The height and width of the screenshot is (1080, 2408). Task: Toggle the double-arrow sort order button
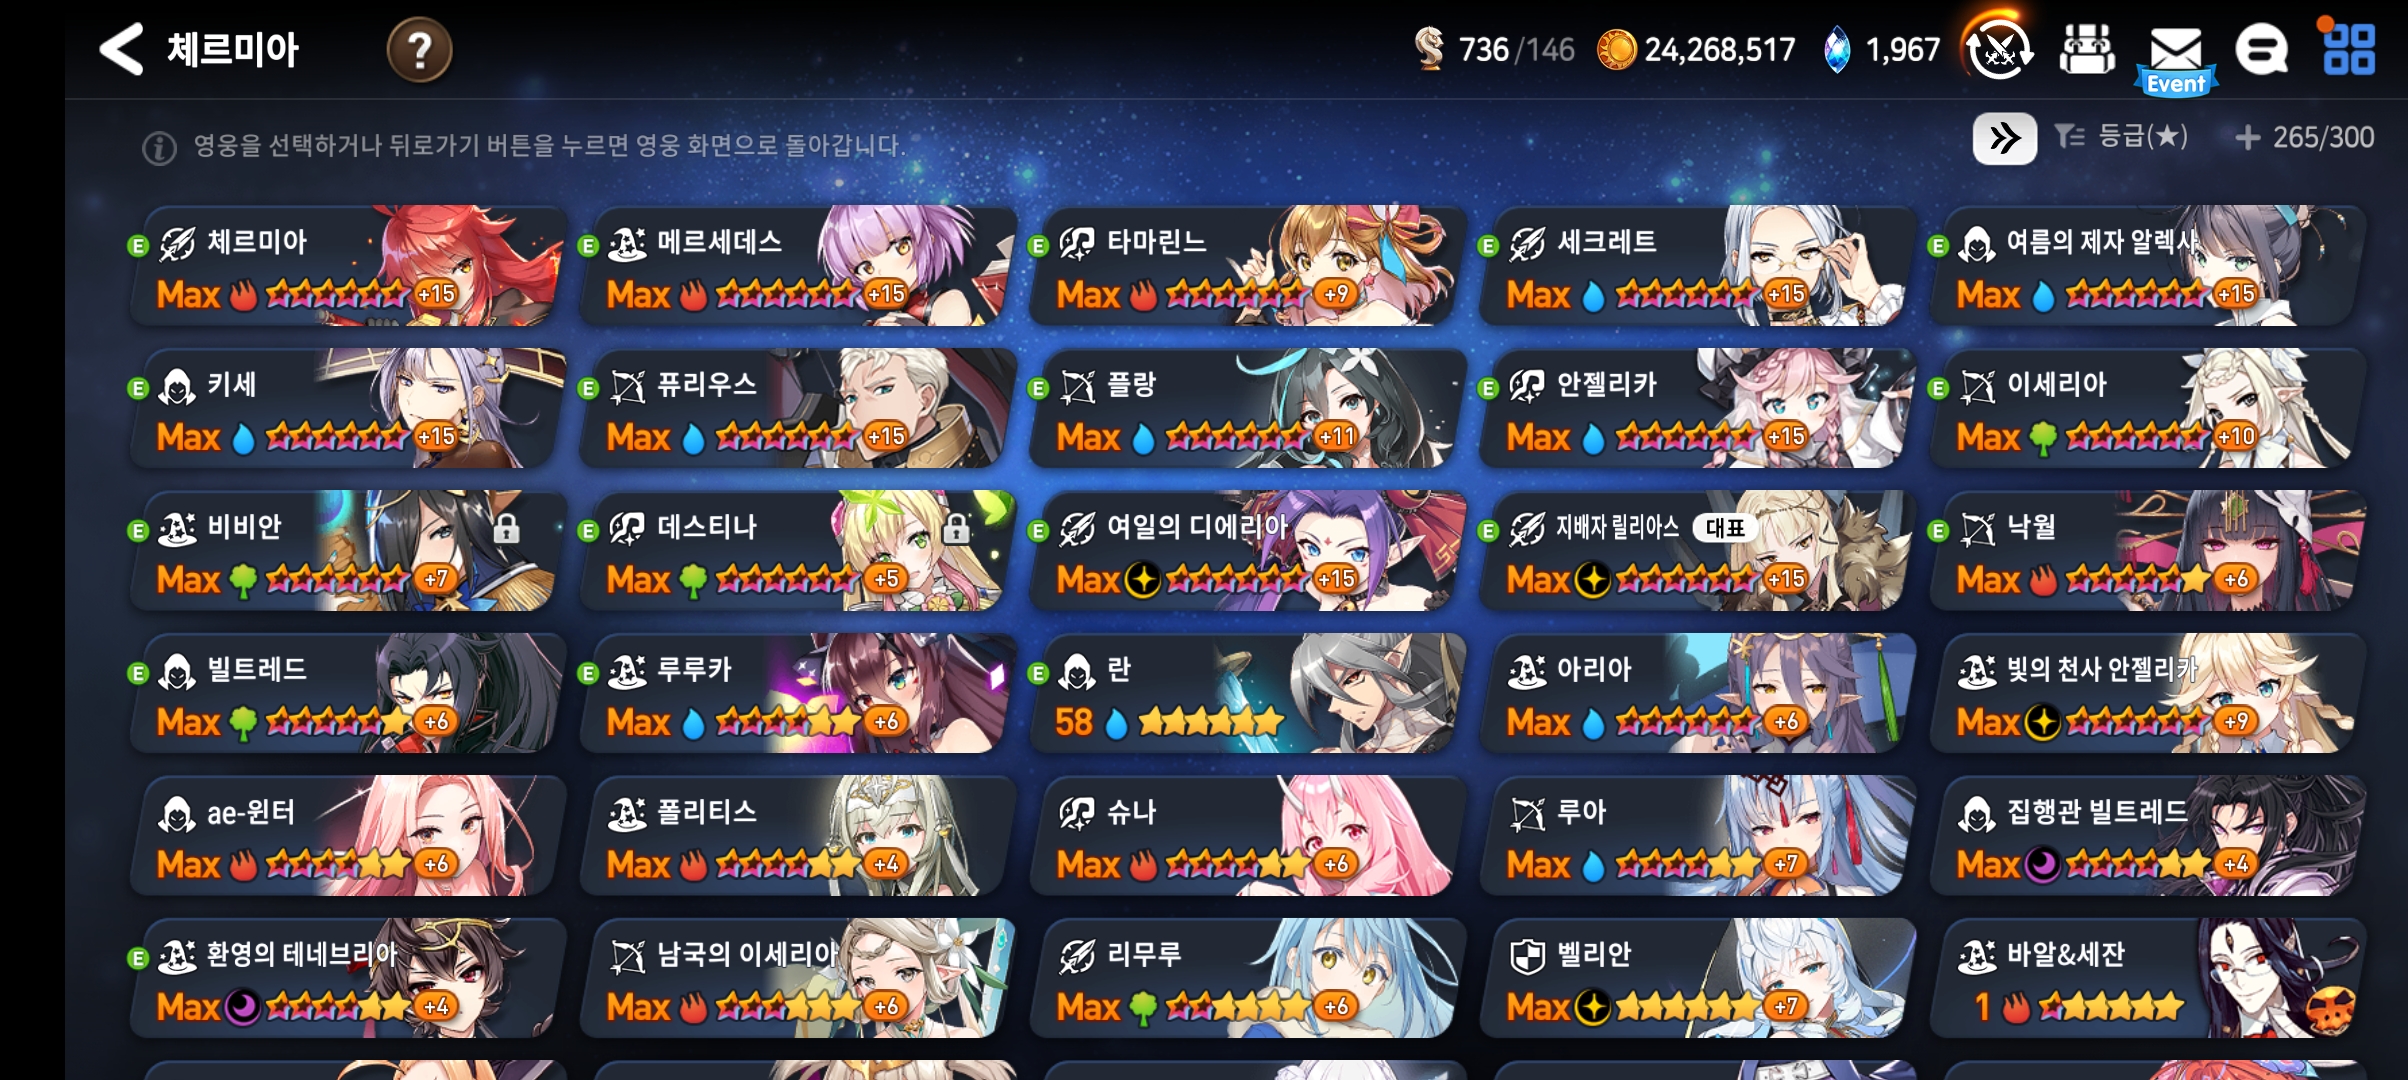click(2004, 138)
